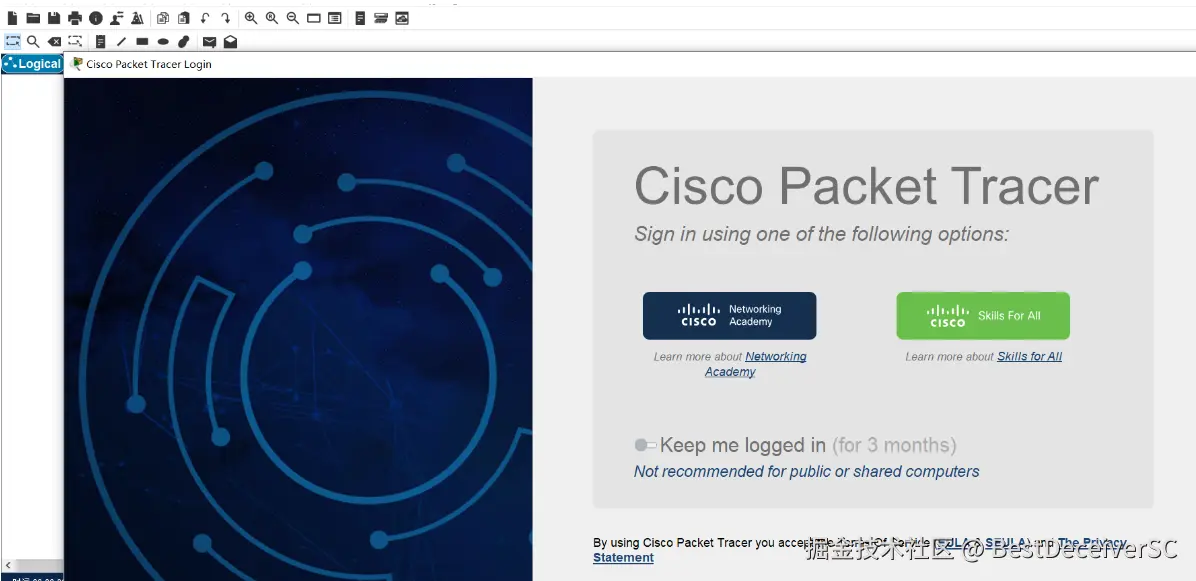
Task: Open the Custom Devices dialog icon
Action: tap(334, 18)
